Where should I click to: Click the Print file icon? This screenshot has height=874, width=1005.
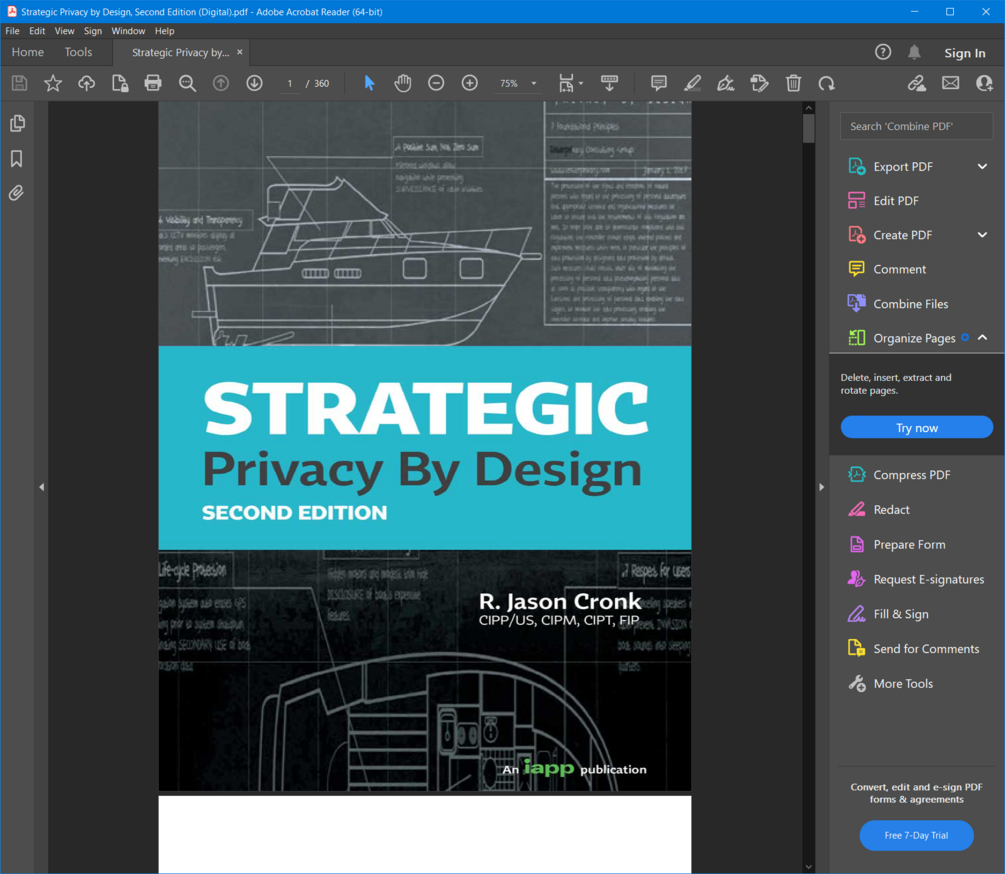(153, 83)
